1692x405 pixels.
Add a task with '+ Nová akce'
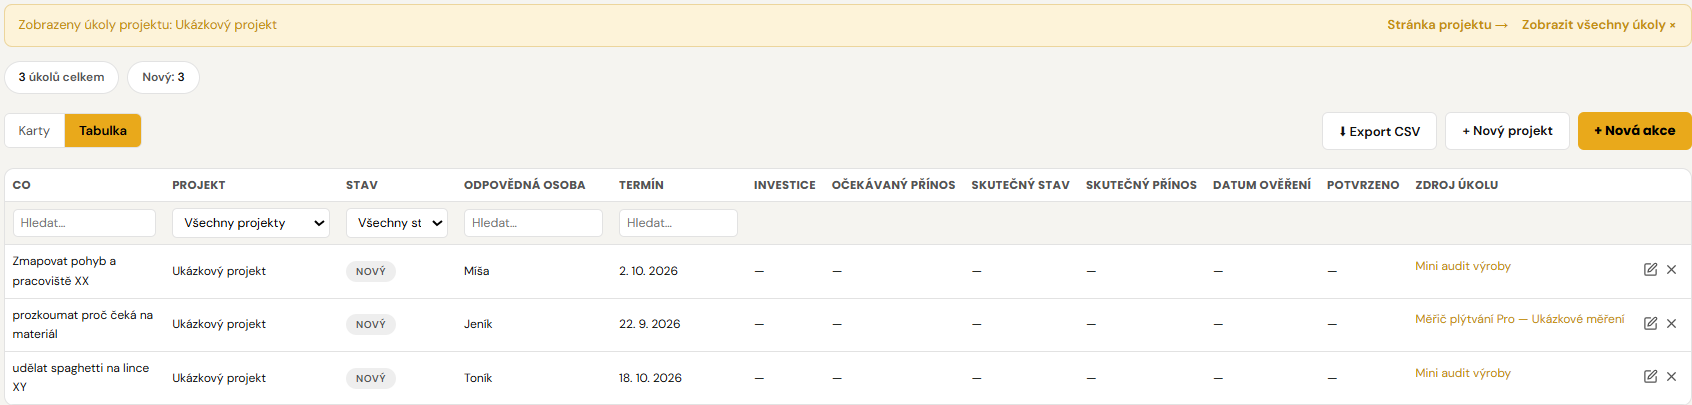[x=1634, y=131]
